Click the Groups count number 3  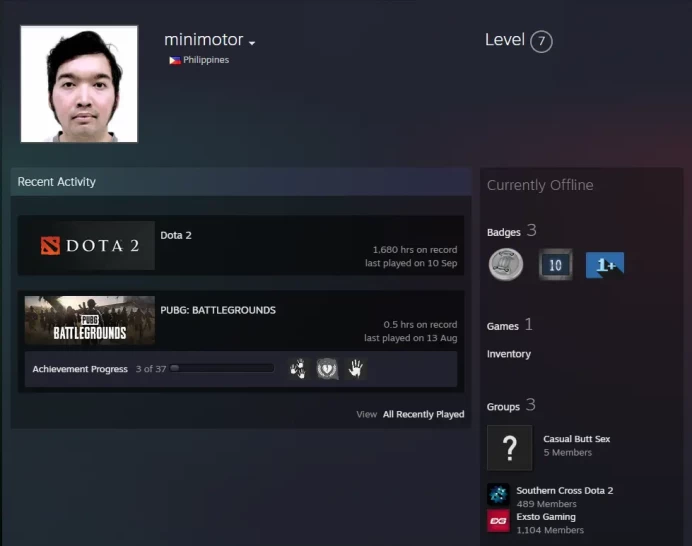pyautogui.click(x=530, y=404)
